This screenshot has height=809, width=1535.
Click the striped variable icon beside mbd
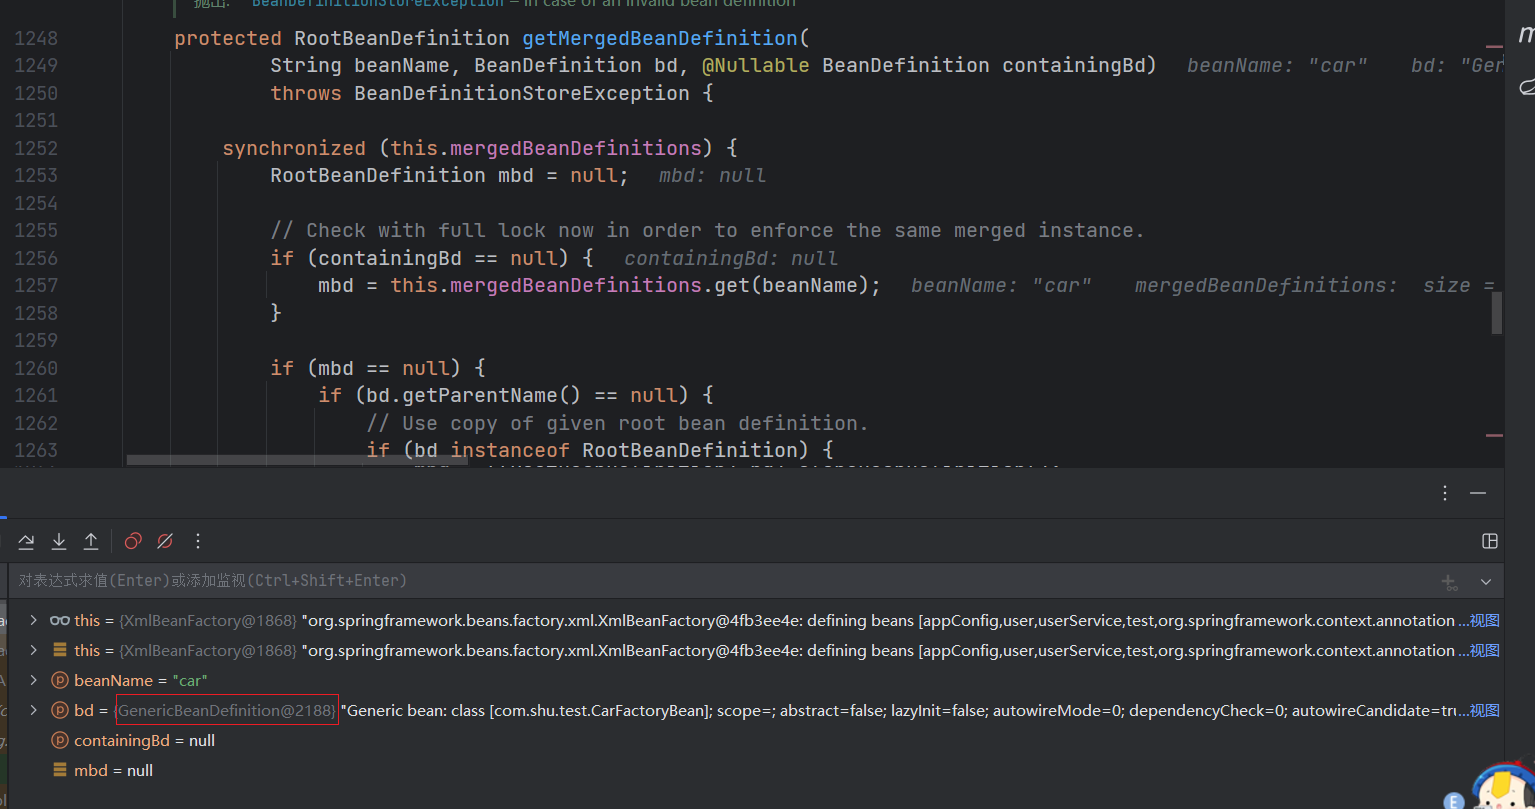(x=60, y=770)
